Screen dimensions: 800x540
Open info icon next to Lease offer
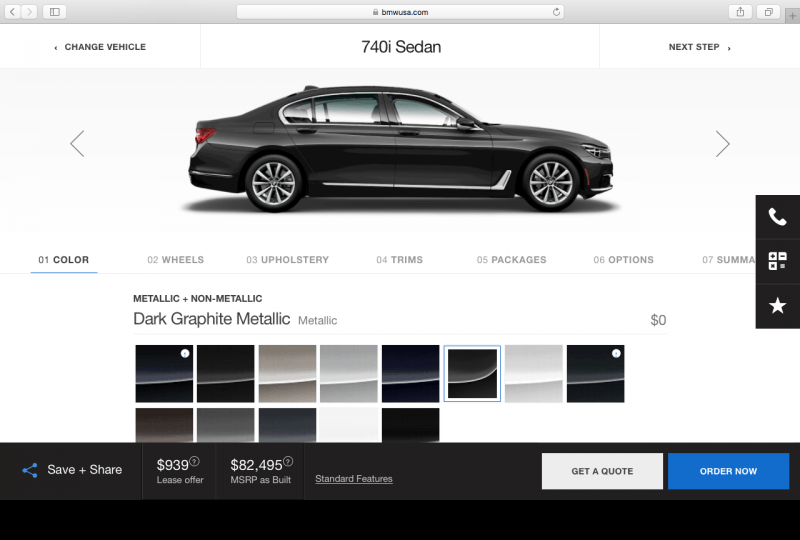coord(194,461)
